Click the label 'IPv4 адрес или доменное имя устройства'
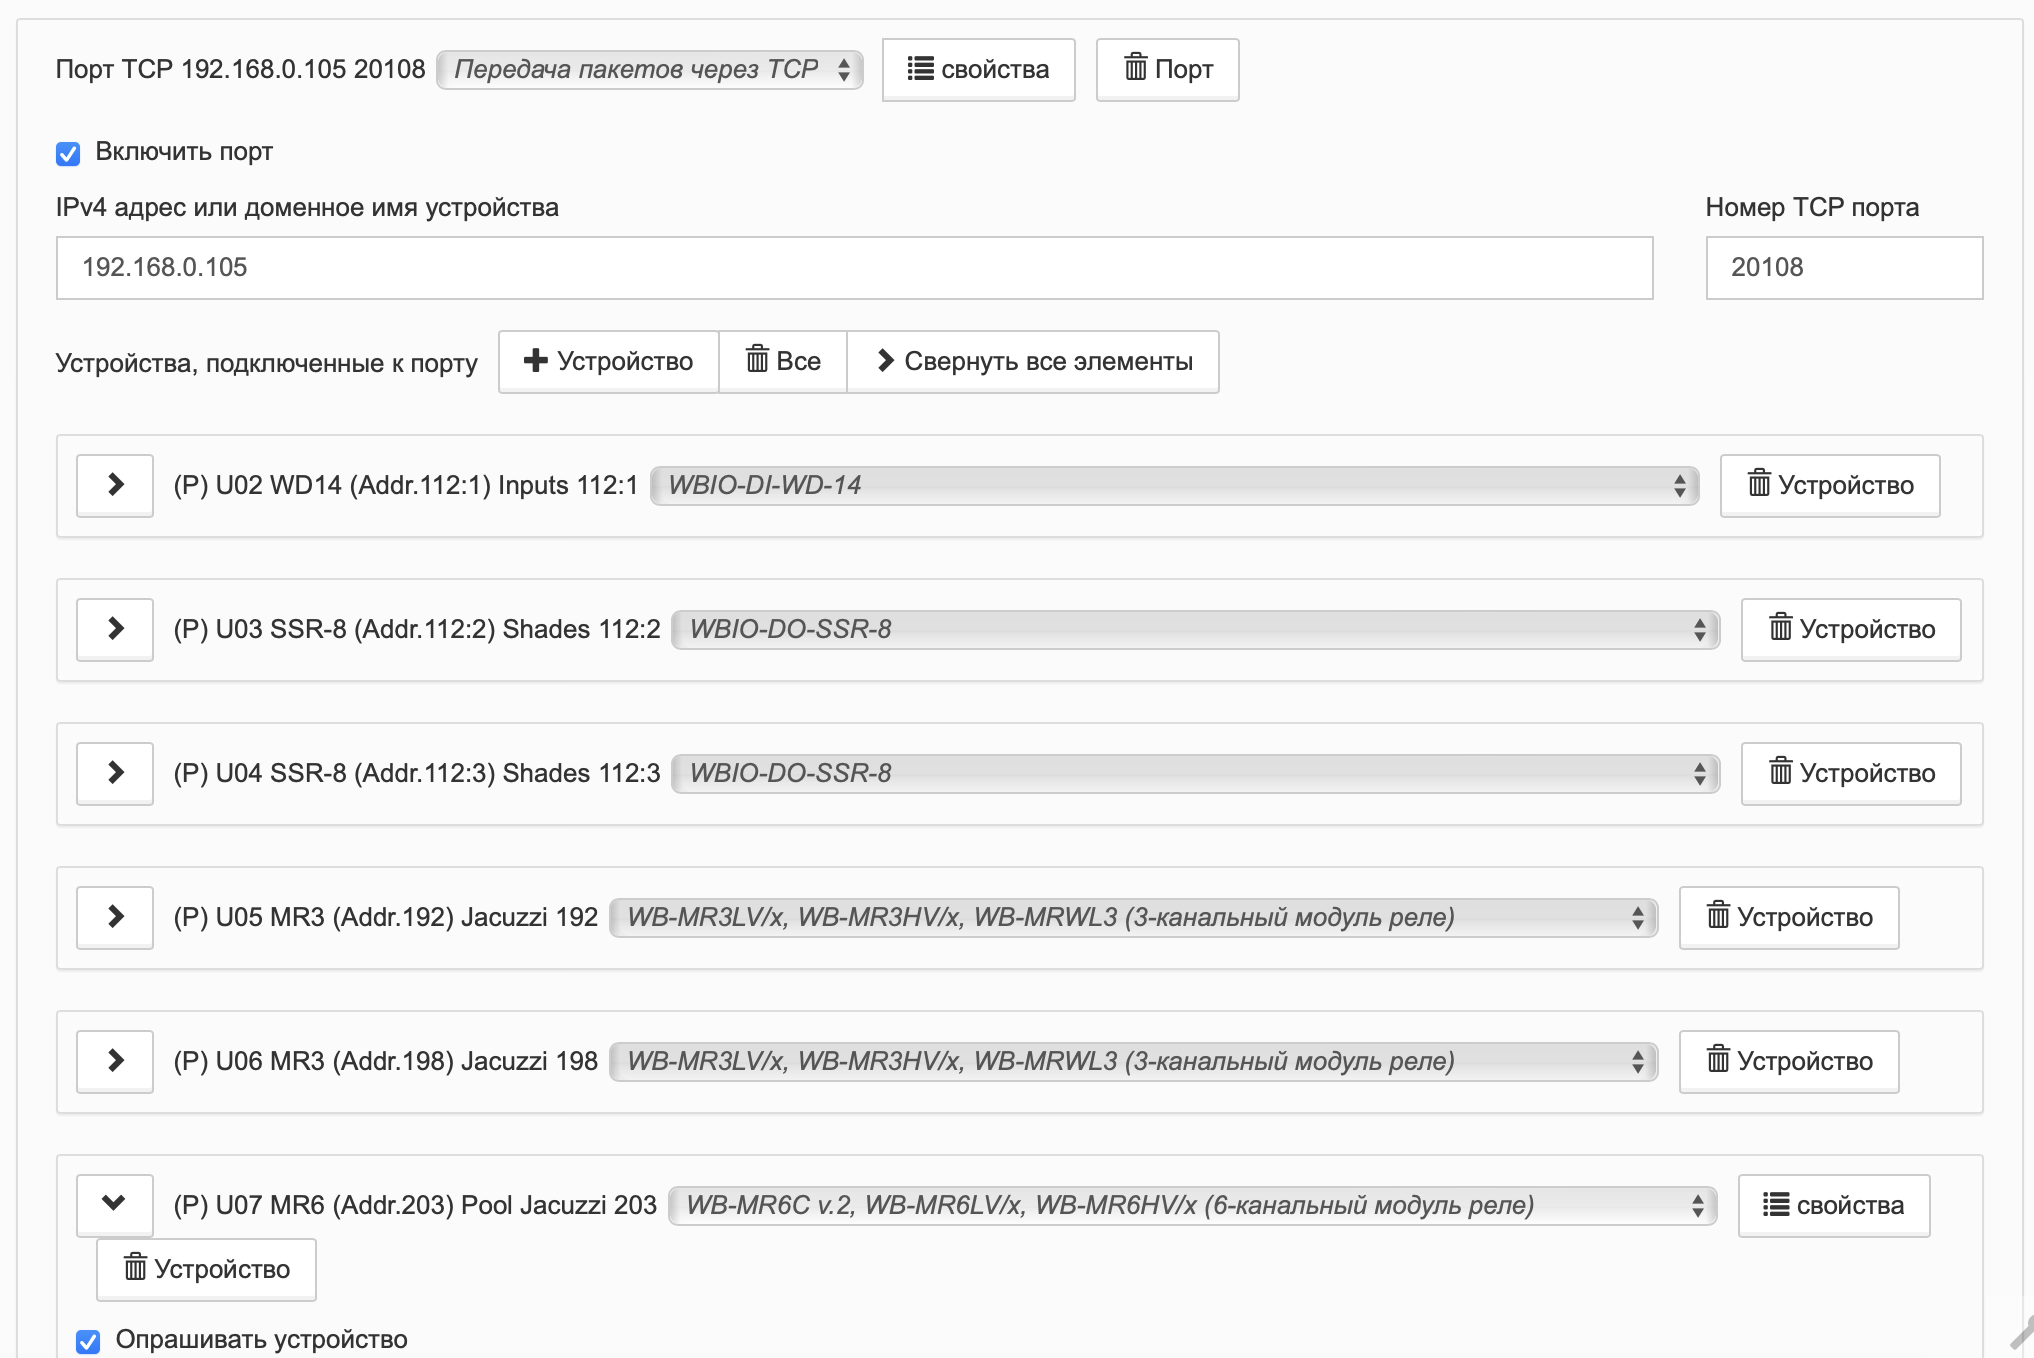Screen dimensions: 2034x1358 pyautogui.click(x=307, y=207)
